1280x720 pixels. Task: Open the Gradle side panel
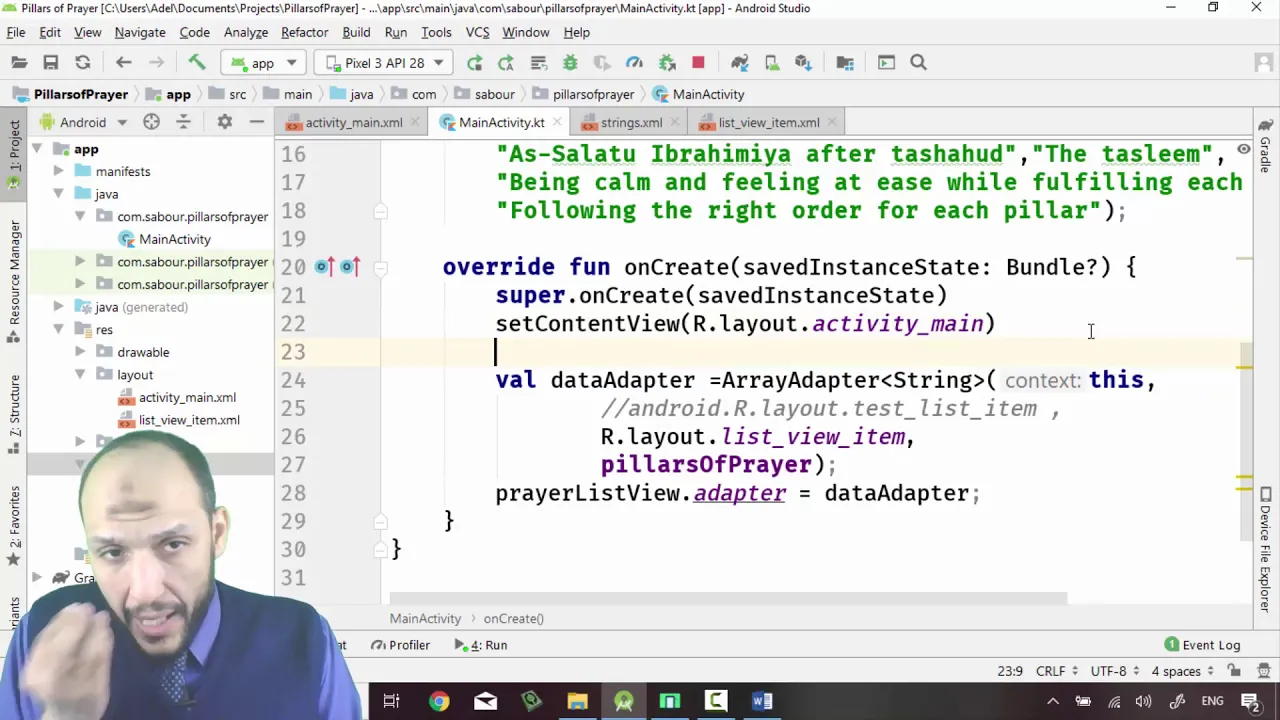tap(1265, 146)
